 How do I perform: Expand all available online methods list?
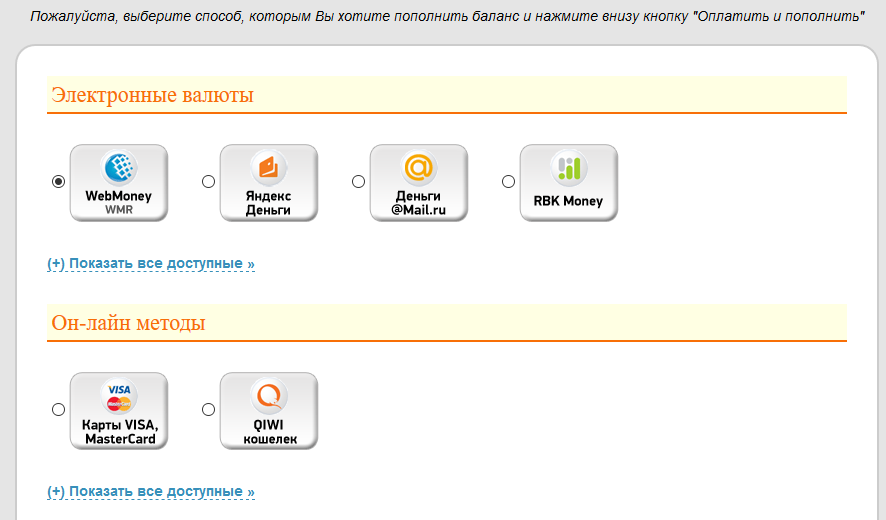151,491
